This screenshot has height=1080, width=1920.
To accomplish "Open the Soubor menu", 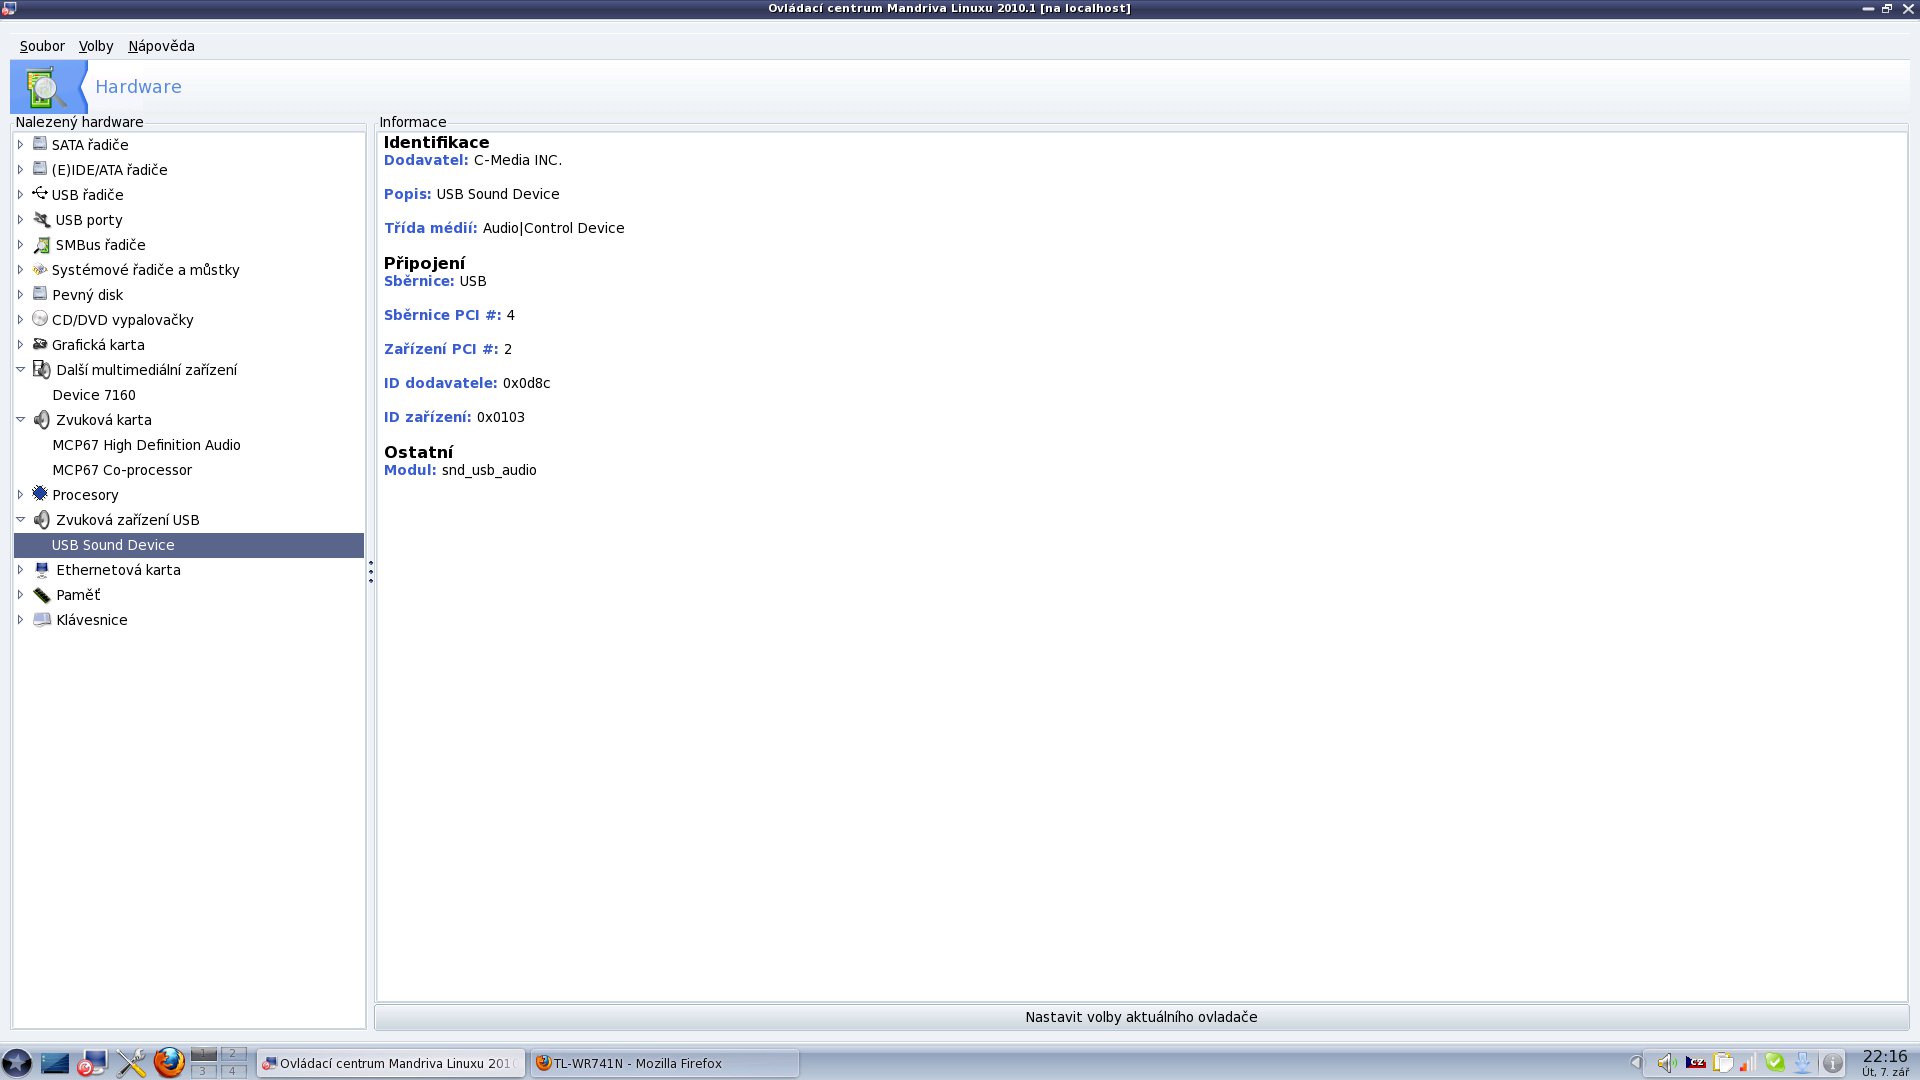I will [x=42, y=46].
